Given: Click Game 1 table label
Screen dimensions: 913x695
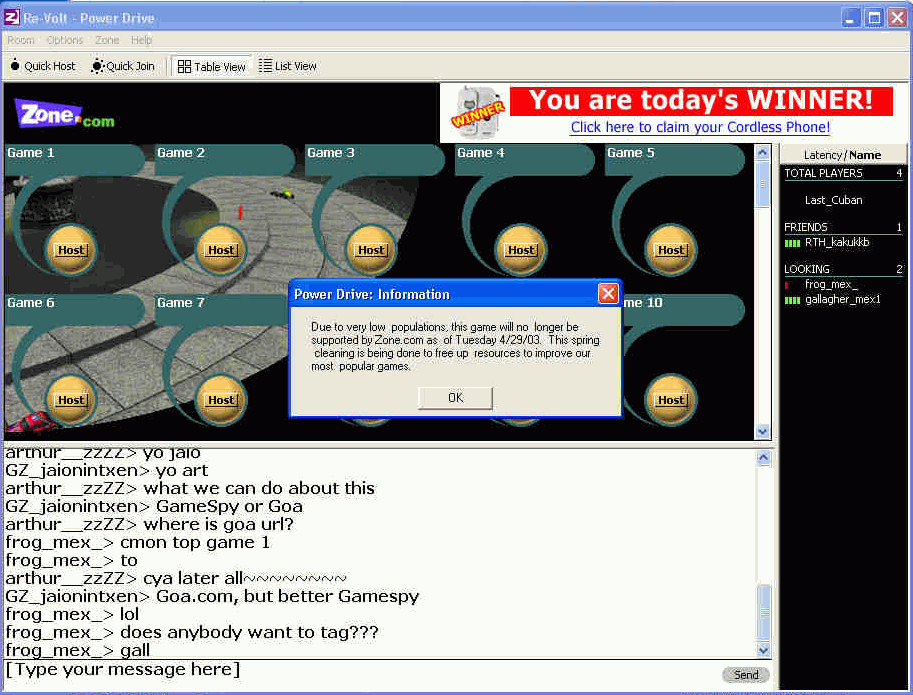Looking at the screenshot, I should point(31,153).
